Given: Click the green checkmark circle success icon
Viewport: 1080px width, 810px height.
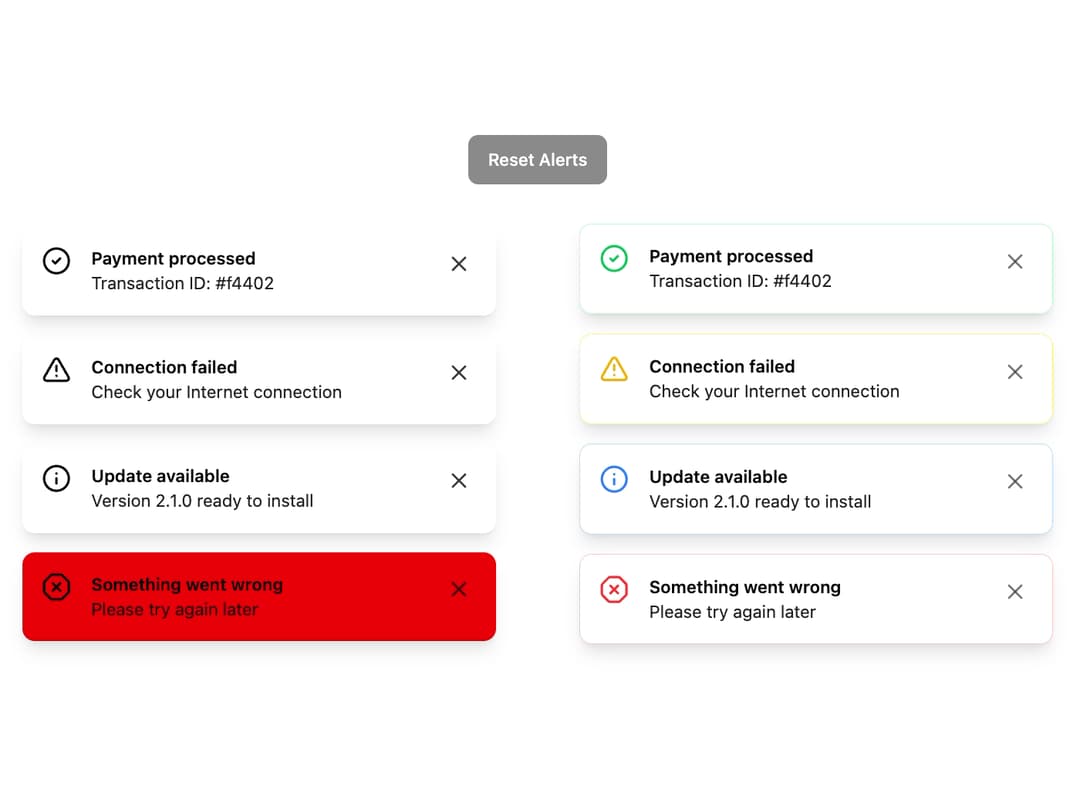Looking at the screenshot, I should (x=614, y=259).
